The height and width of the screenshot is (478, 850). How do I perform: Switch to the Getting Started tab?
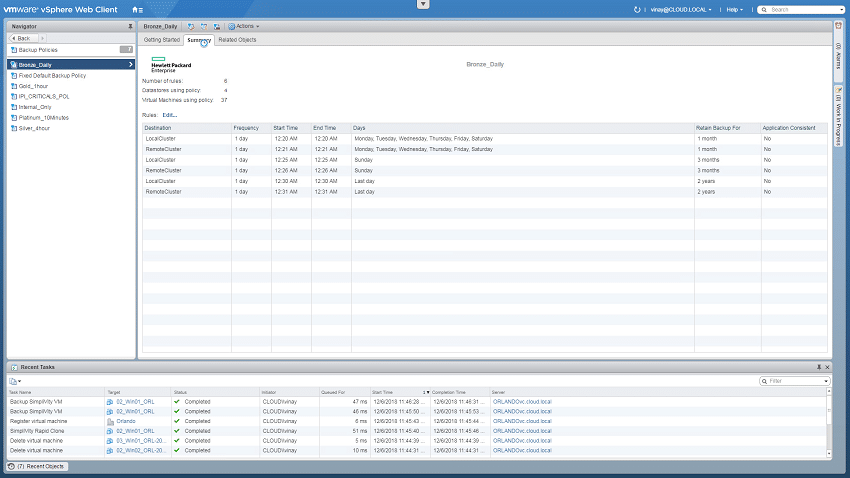click(162, 40)
